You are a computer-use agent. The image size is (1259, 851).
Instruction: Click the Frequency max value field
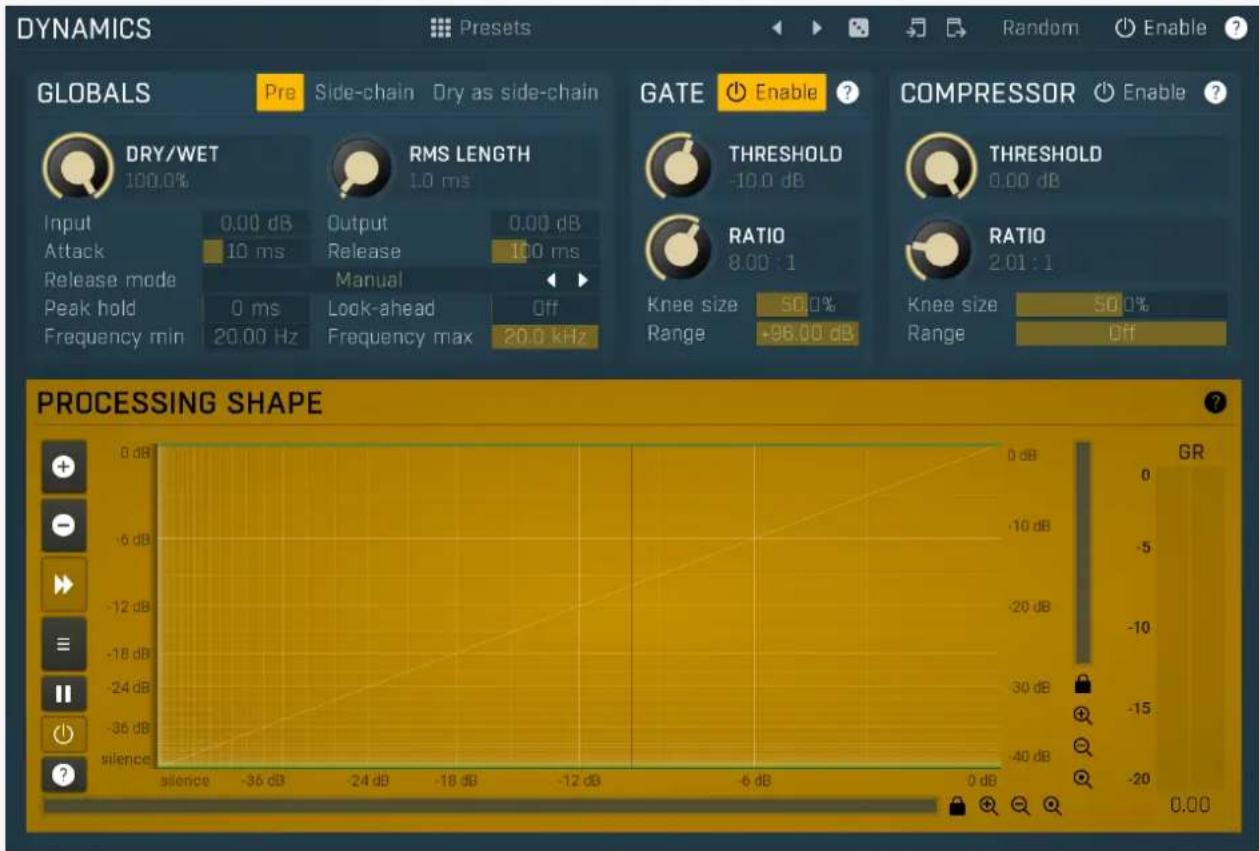point(544,337)
